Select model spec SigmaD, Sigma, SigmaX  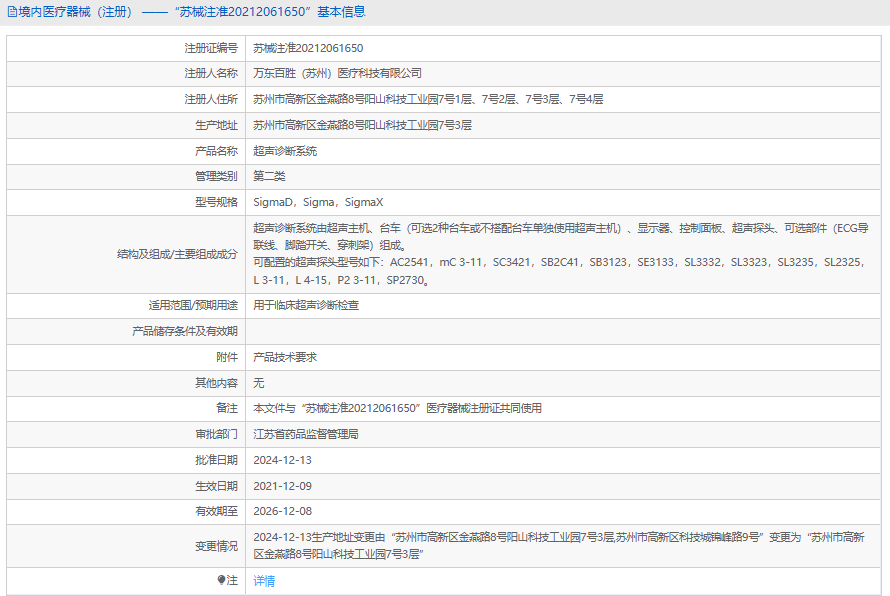[318, 202]
